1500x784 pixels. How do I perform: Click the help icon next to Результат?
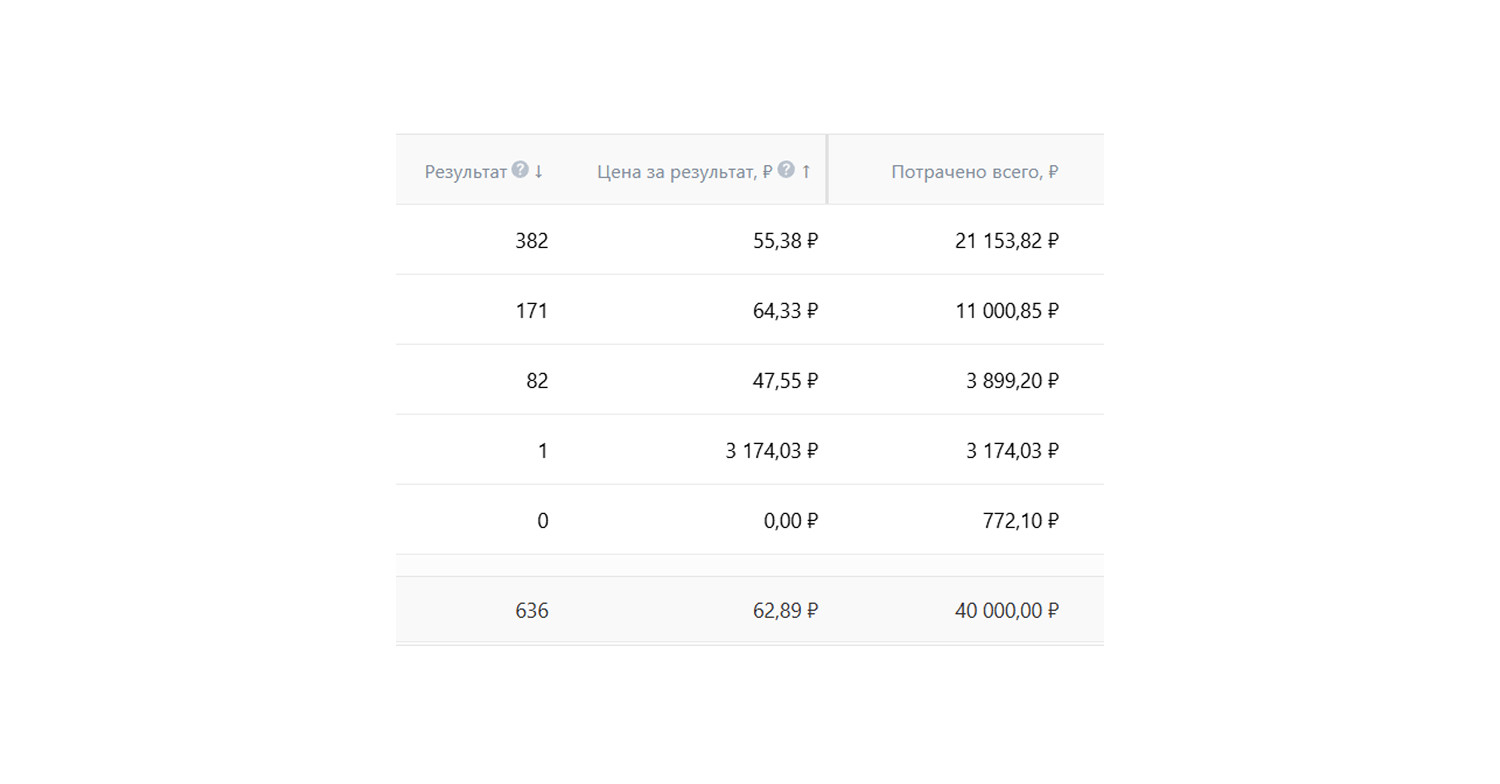[520, 170]
